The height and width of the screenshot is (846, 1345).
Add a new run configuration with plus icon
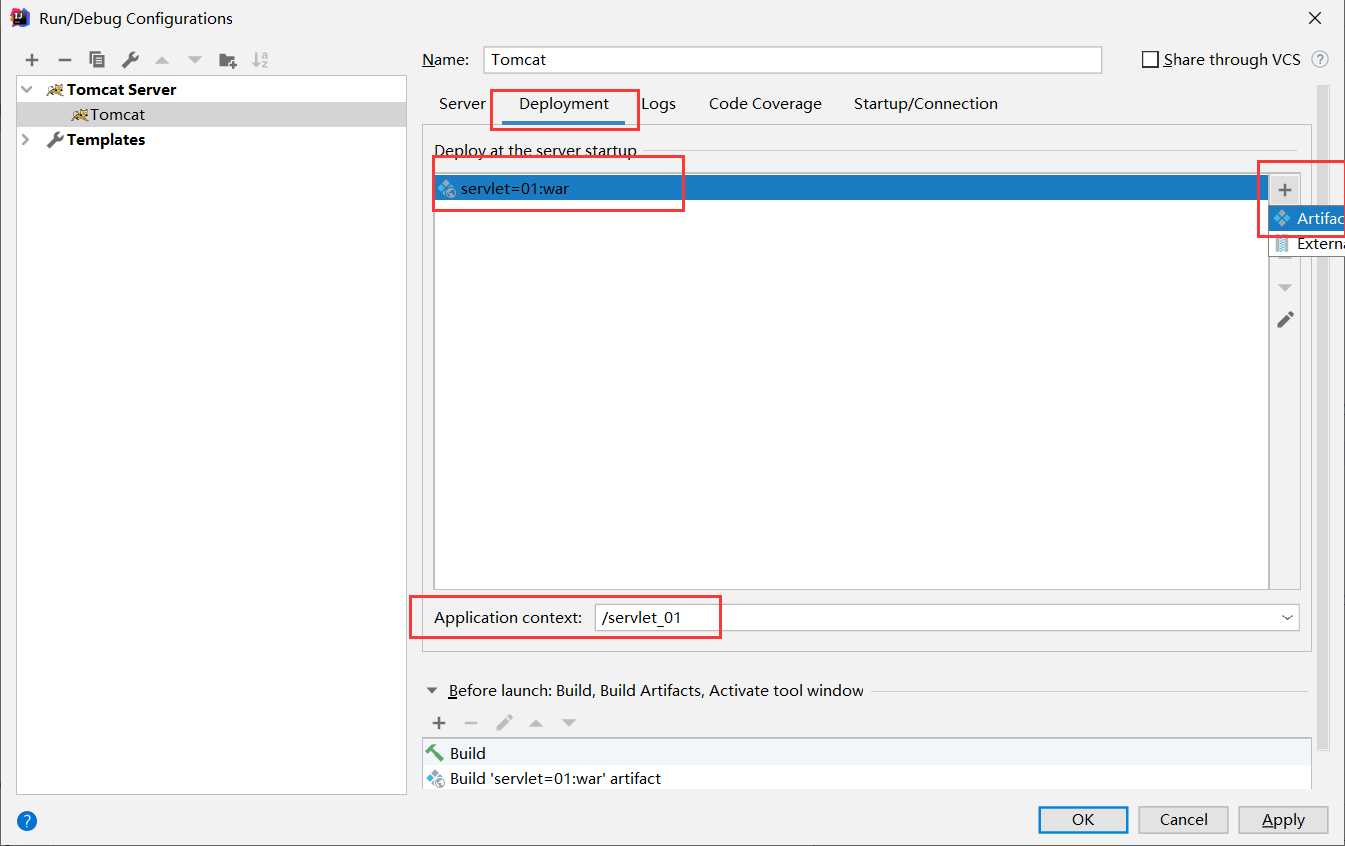32,60
